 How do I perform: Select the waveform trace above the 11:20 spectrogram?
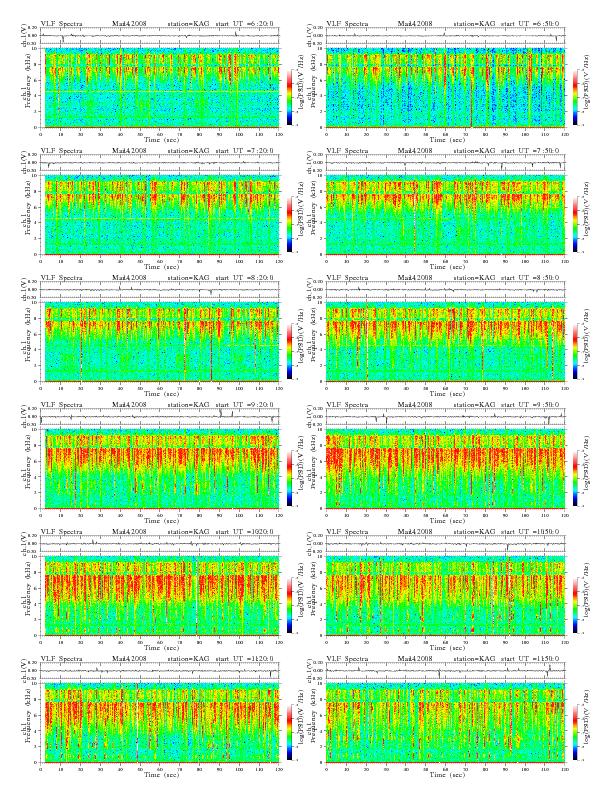(x=160, y=671)
